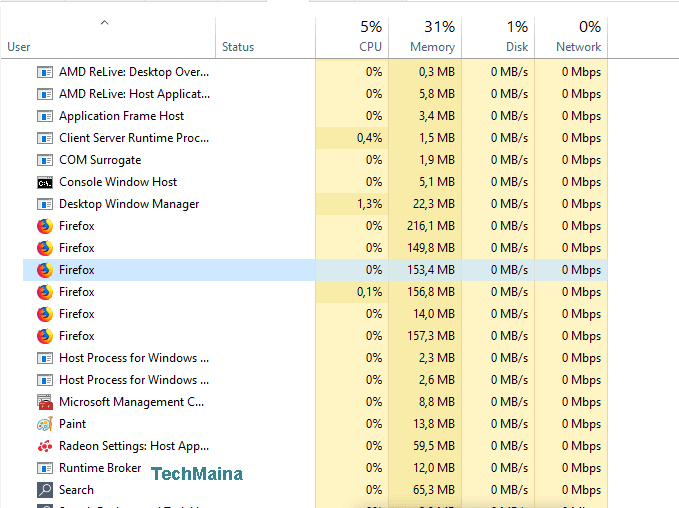Click the Paint palette icon

pos(45,424)
